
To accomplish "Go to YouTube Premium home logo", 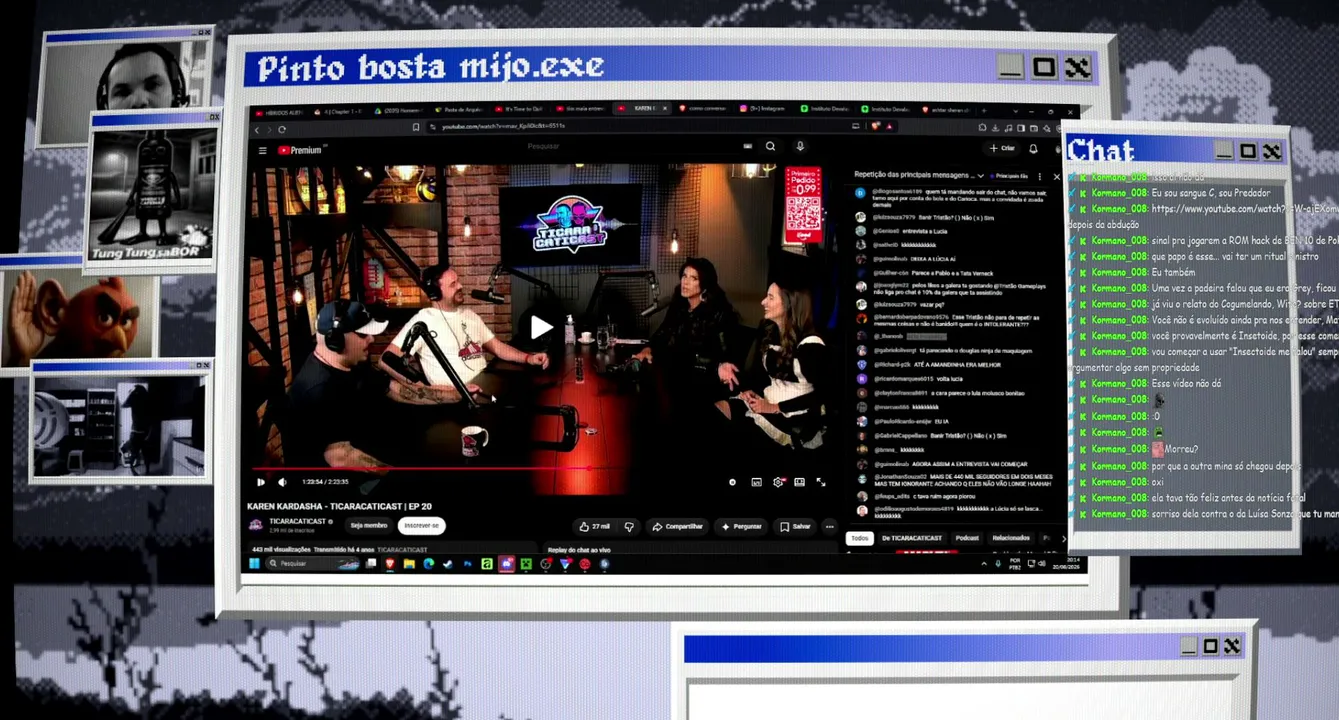I will [300, 150].
